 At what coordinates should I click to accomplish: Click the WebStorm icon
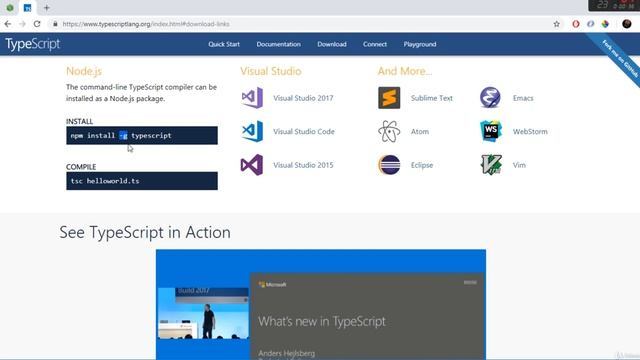[491, 131]
